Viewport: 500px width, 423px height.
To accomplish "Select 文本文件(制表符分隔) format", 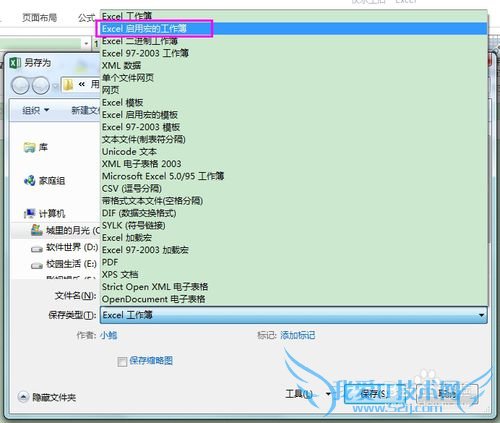I will coord(294,139).
